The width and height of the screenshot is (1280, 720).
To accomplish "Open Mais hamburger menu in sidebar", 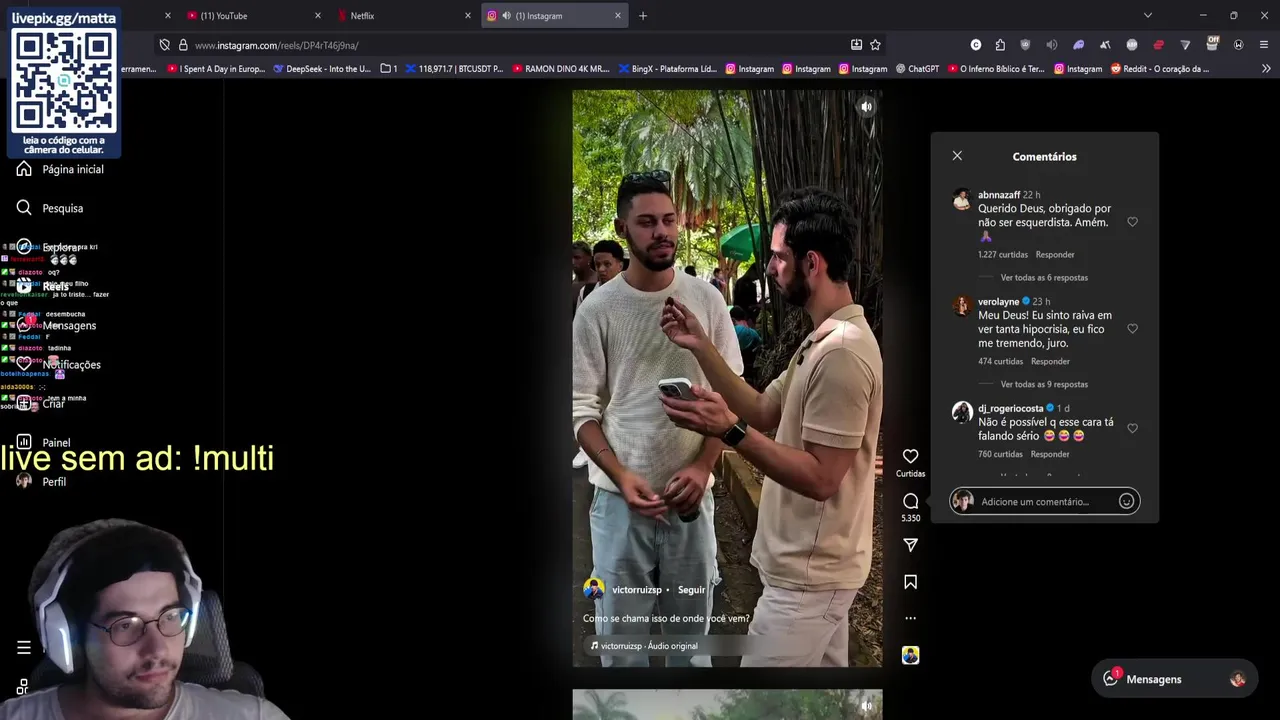I will [x=24, y=648].
